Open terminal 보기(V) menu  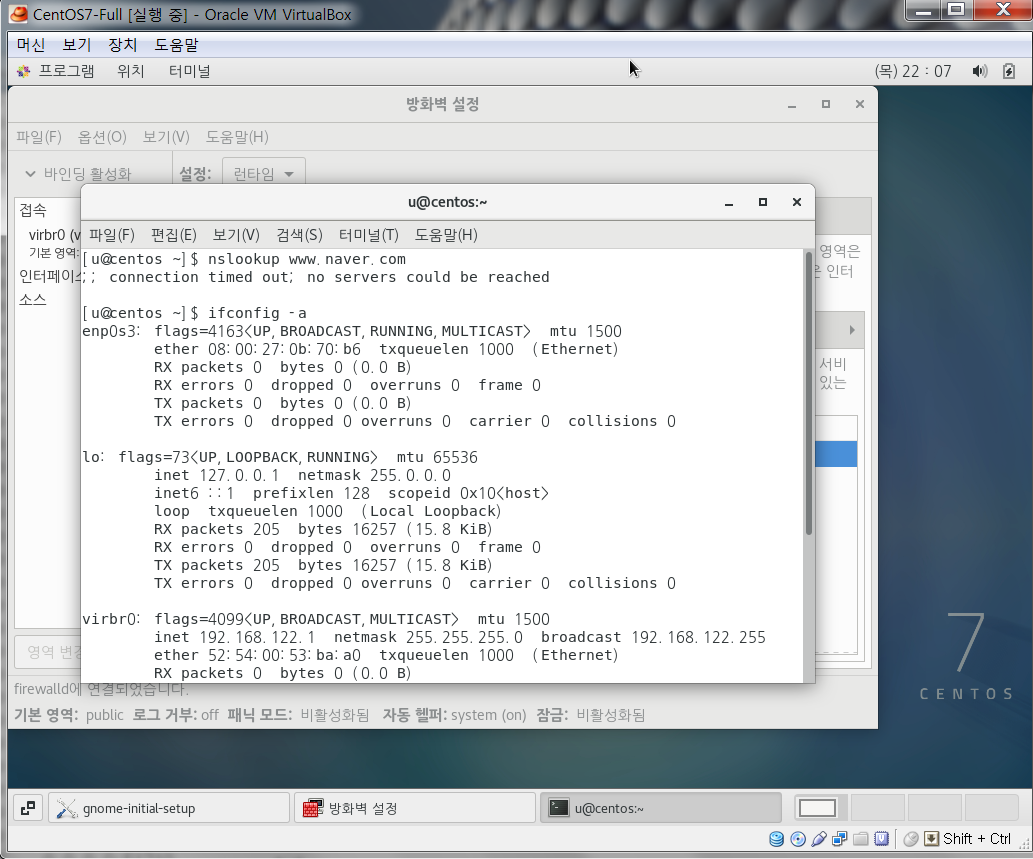(237, 235)
